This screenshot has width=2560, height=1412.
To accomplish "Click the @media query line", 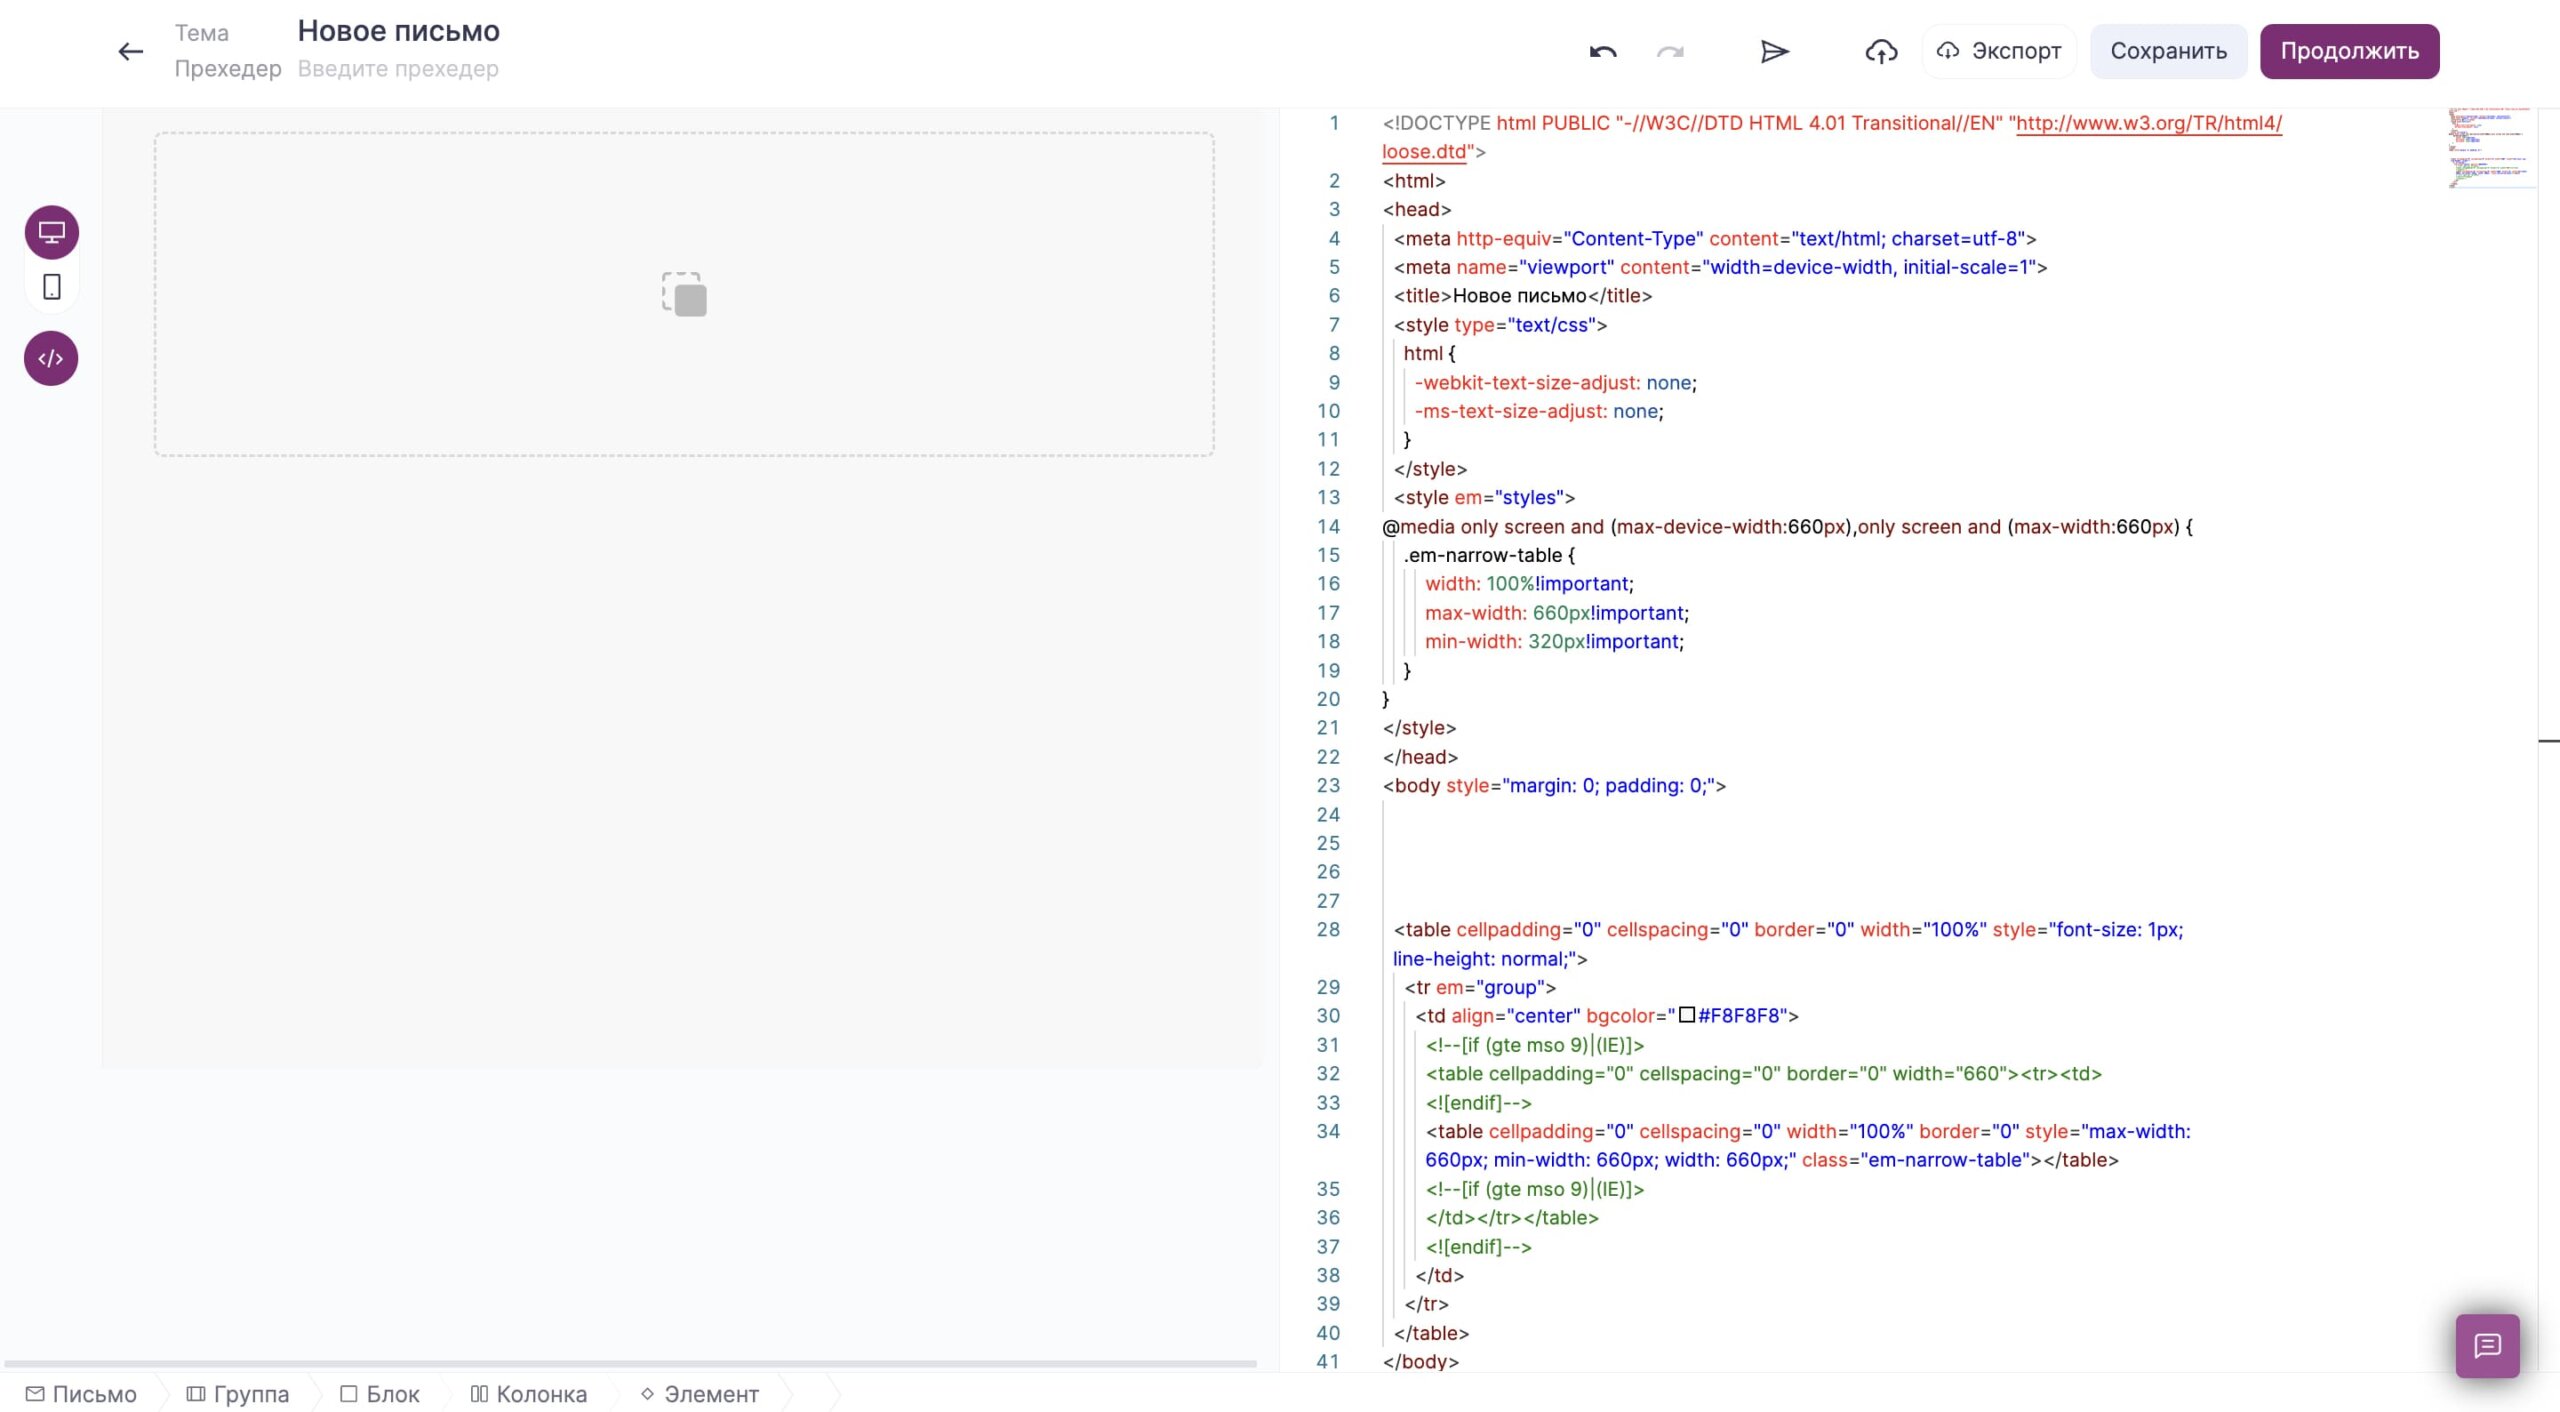I will click(1787, 527).
